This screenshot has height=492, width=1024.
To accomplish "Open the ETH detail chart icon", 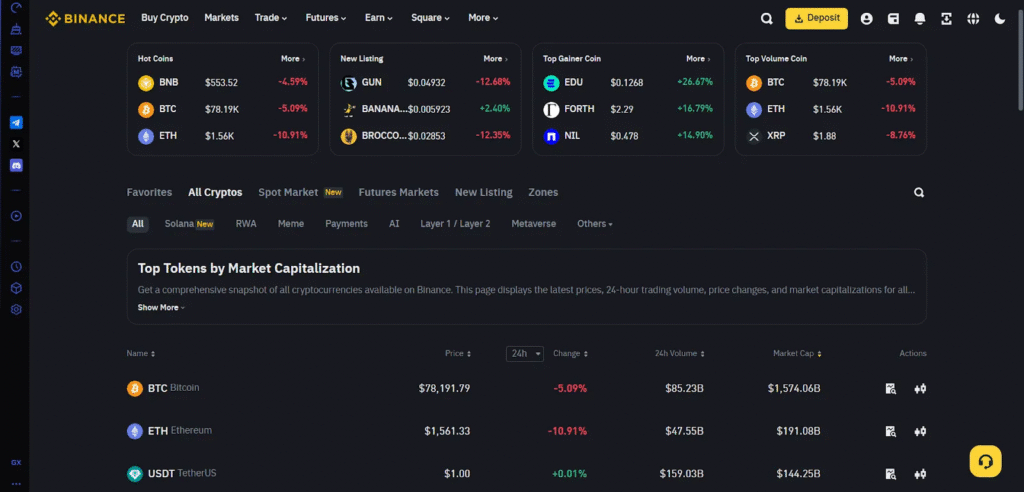I will click(x=890, y=431).
